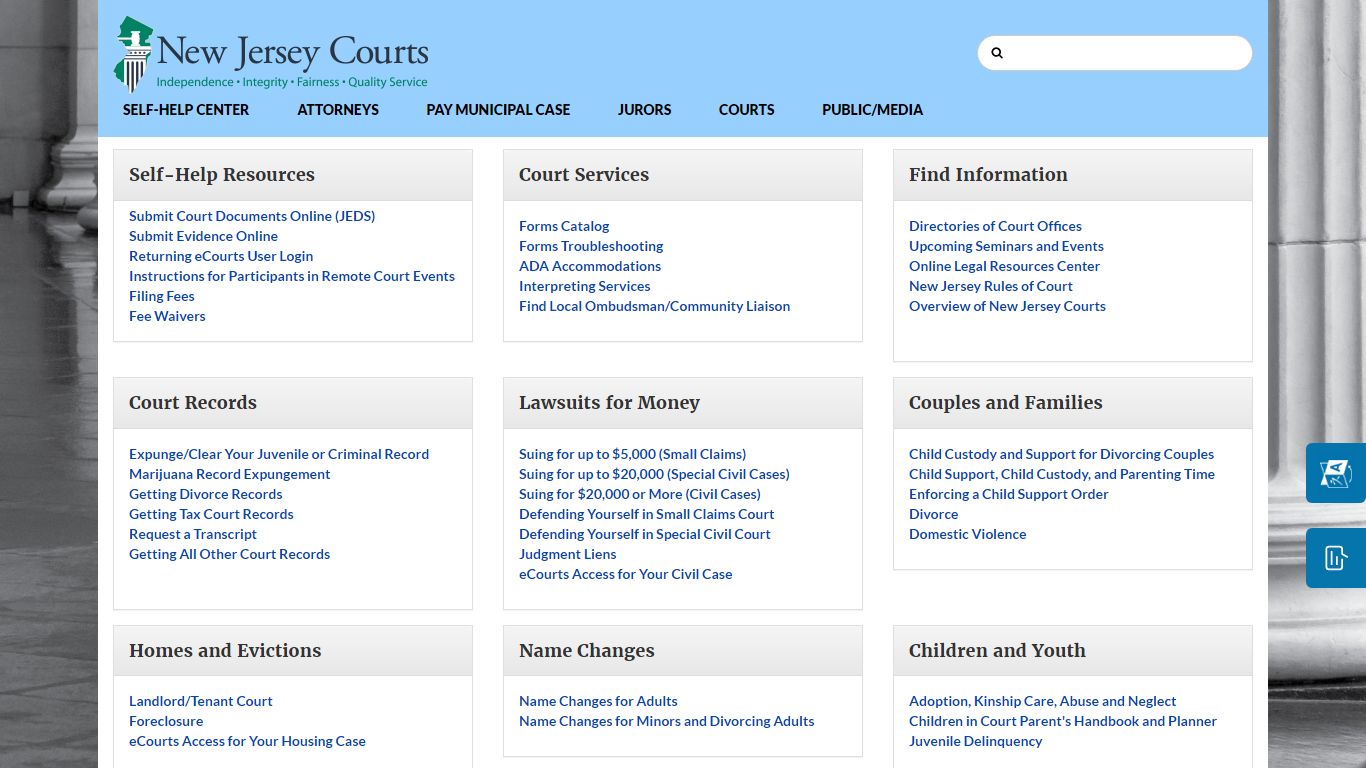
Task: Open Defending Yourself in Small Claims Court
Action: 646,514
